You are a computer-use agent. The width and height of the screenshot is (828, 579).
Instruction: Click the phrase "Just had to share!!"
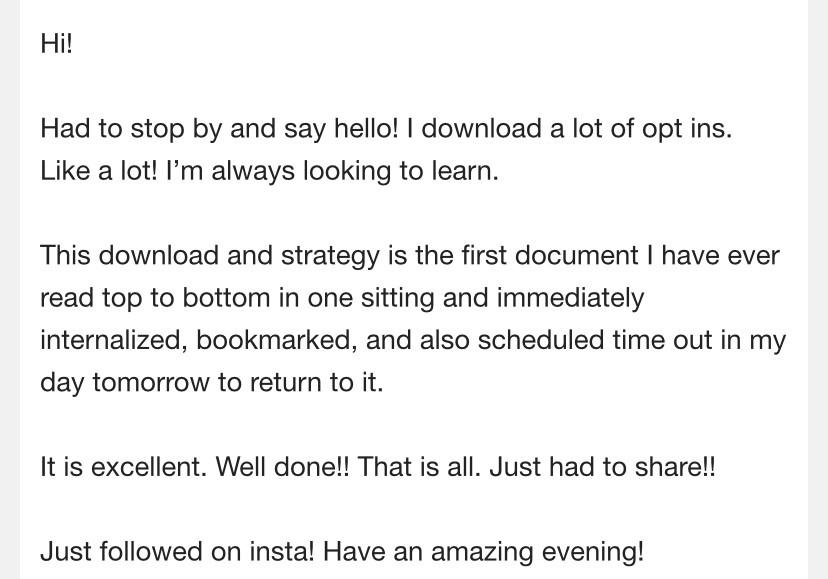(x=603, y=467)
